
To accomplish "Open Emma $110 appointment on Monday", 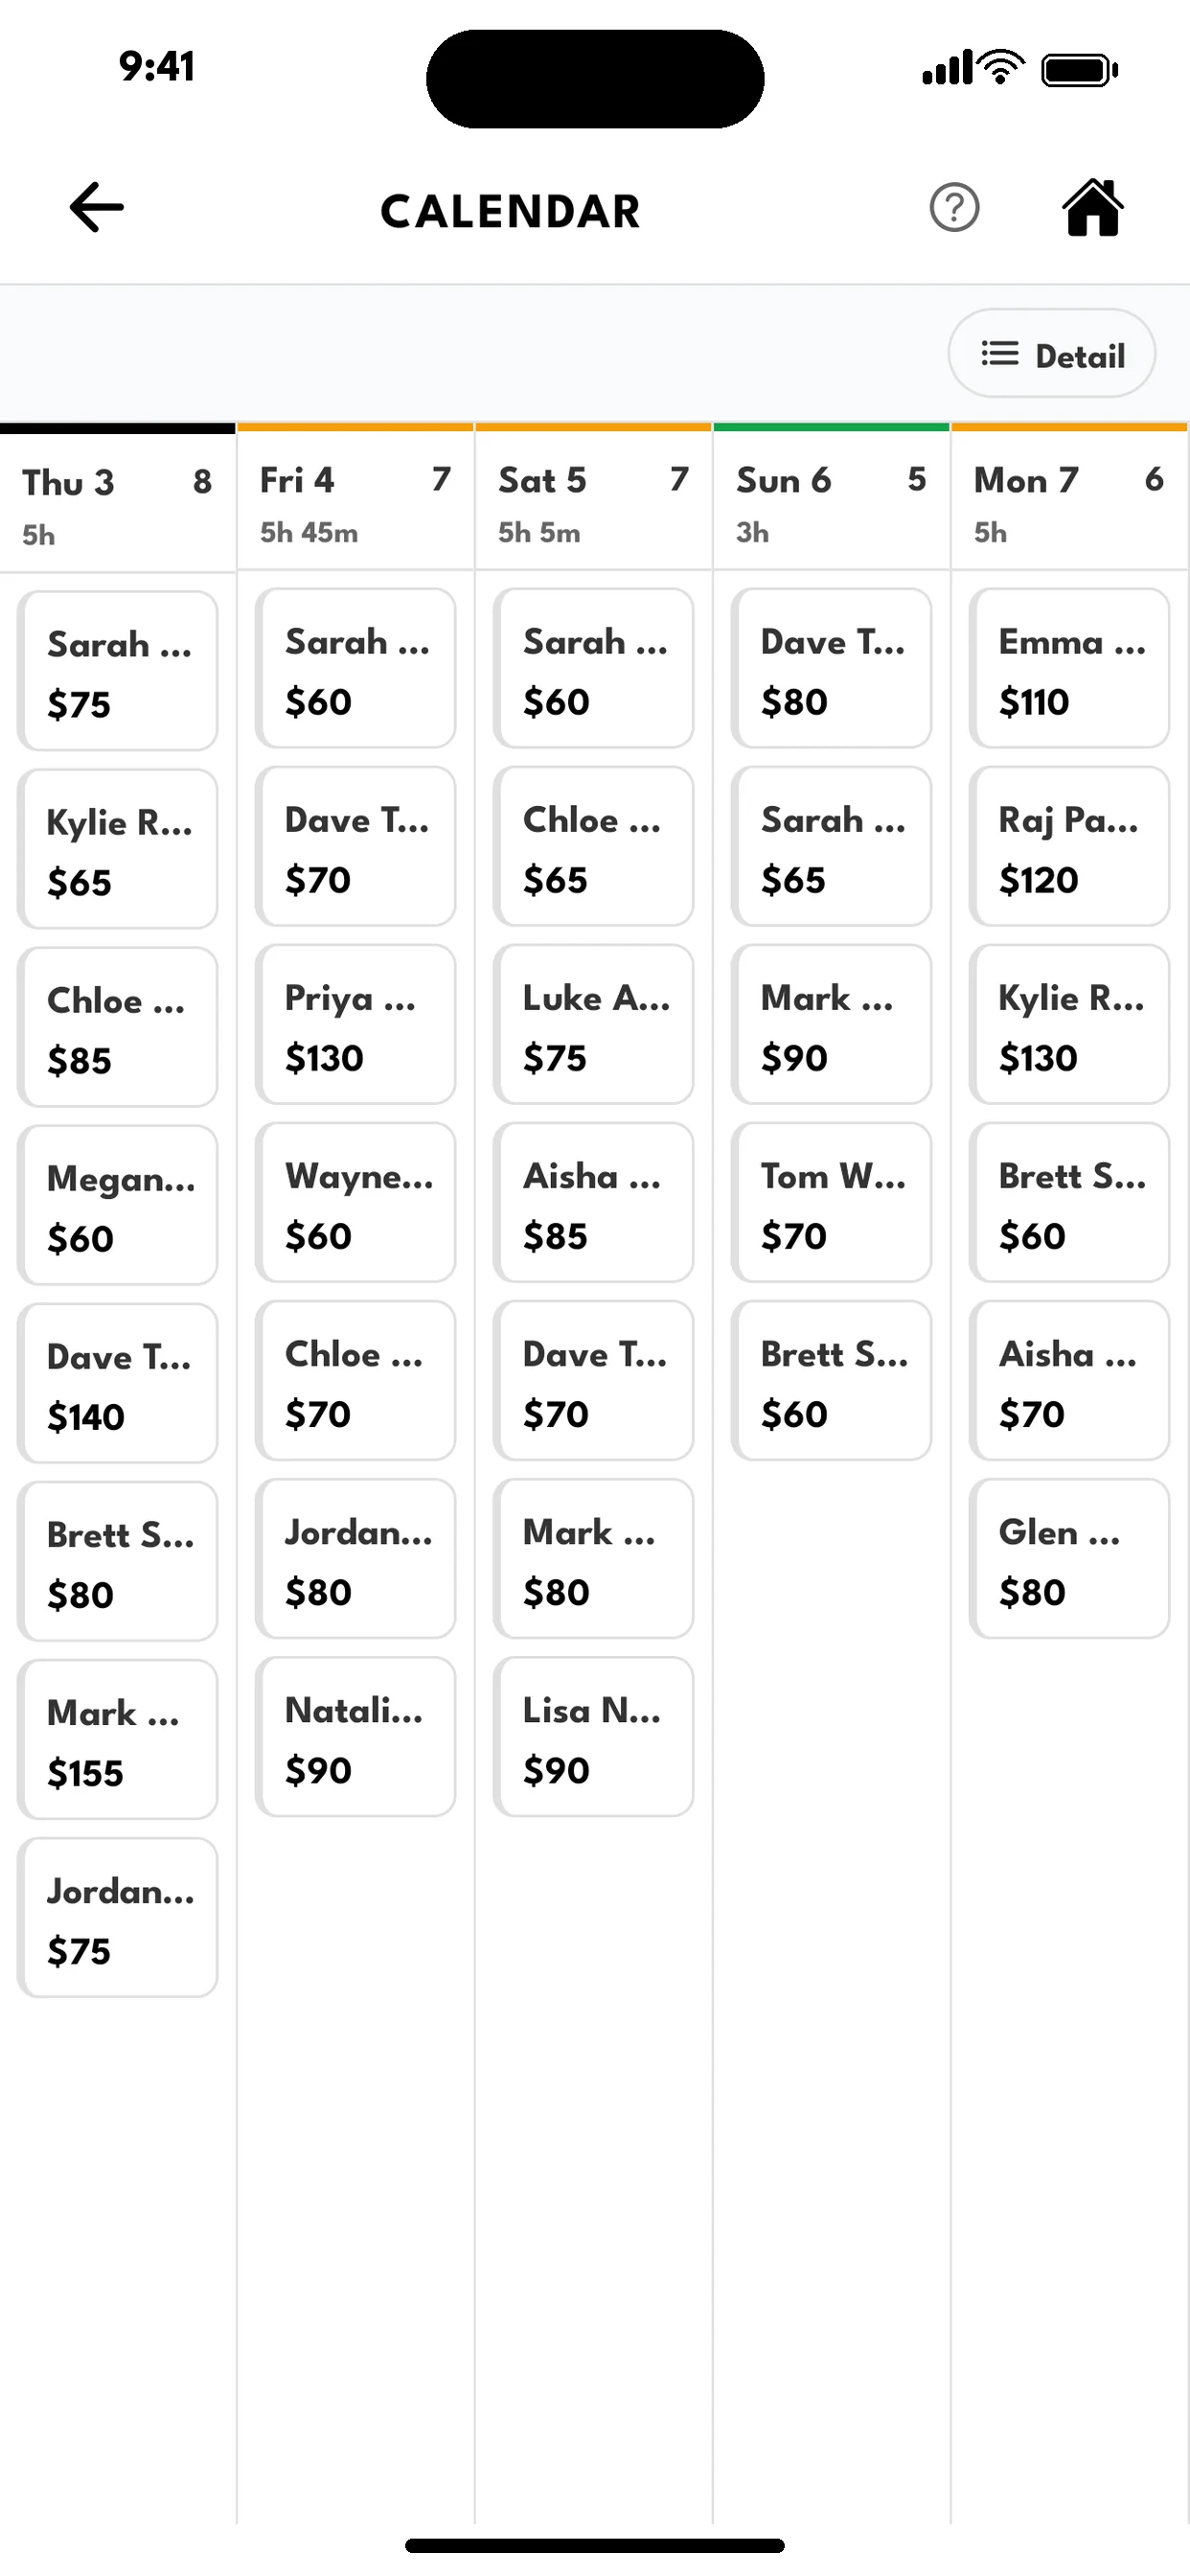I will pyautogui.click(x=1069, y=669).
